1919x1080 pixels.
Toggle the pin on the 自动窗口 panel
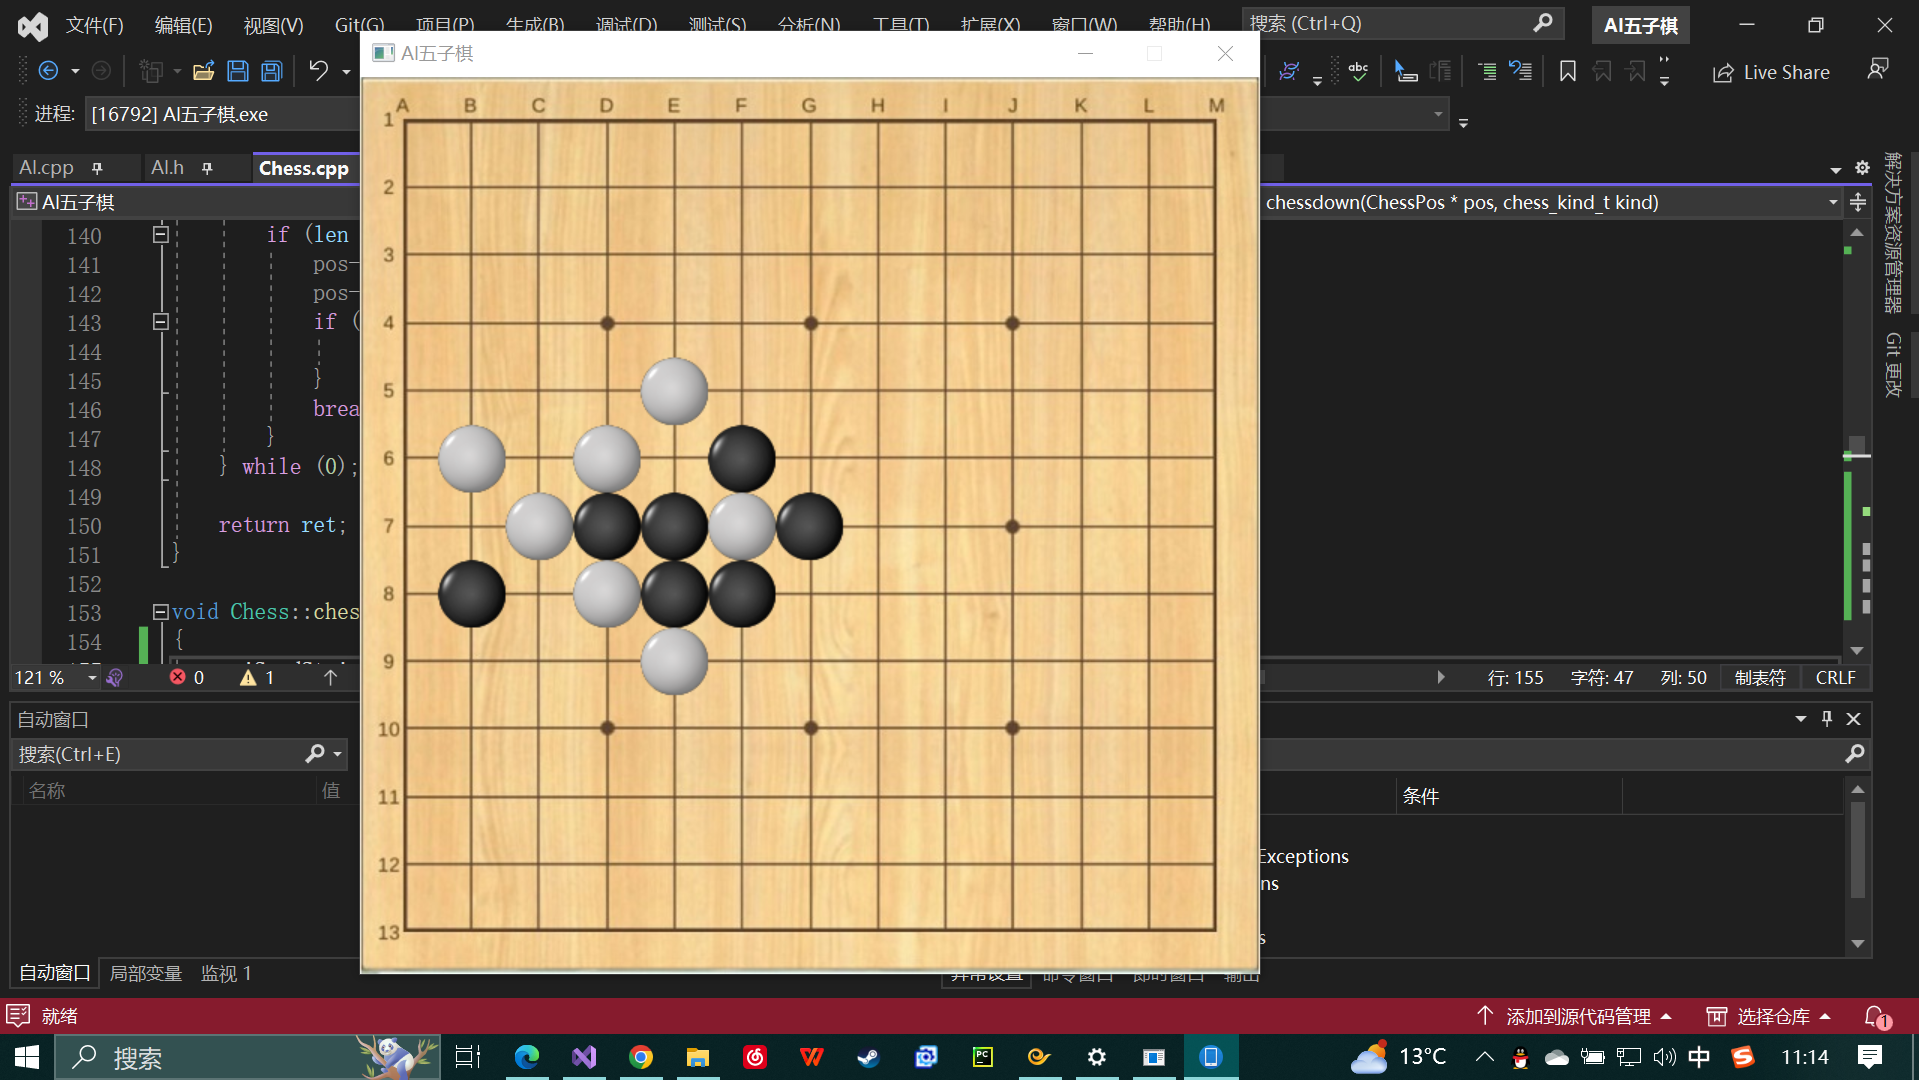(x=1826, y=718)
